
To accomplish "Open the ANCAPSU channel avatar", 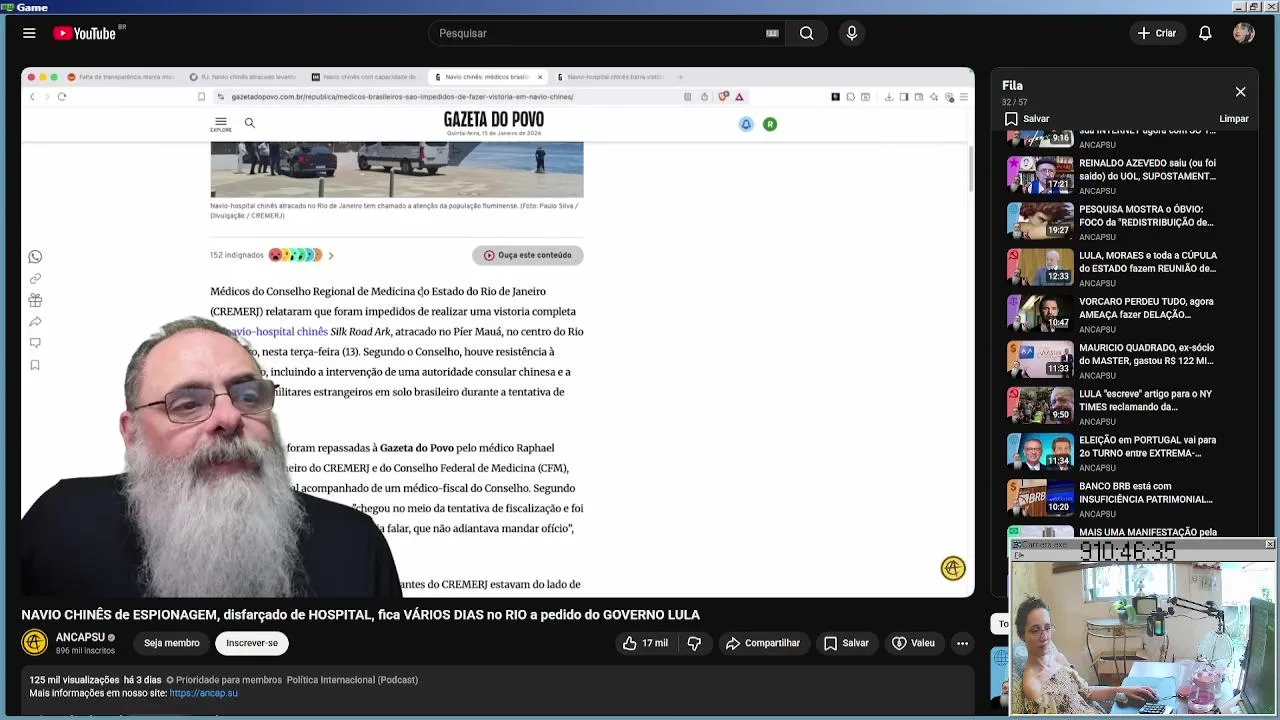I will coord(35,642).
